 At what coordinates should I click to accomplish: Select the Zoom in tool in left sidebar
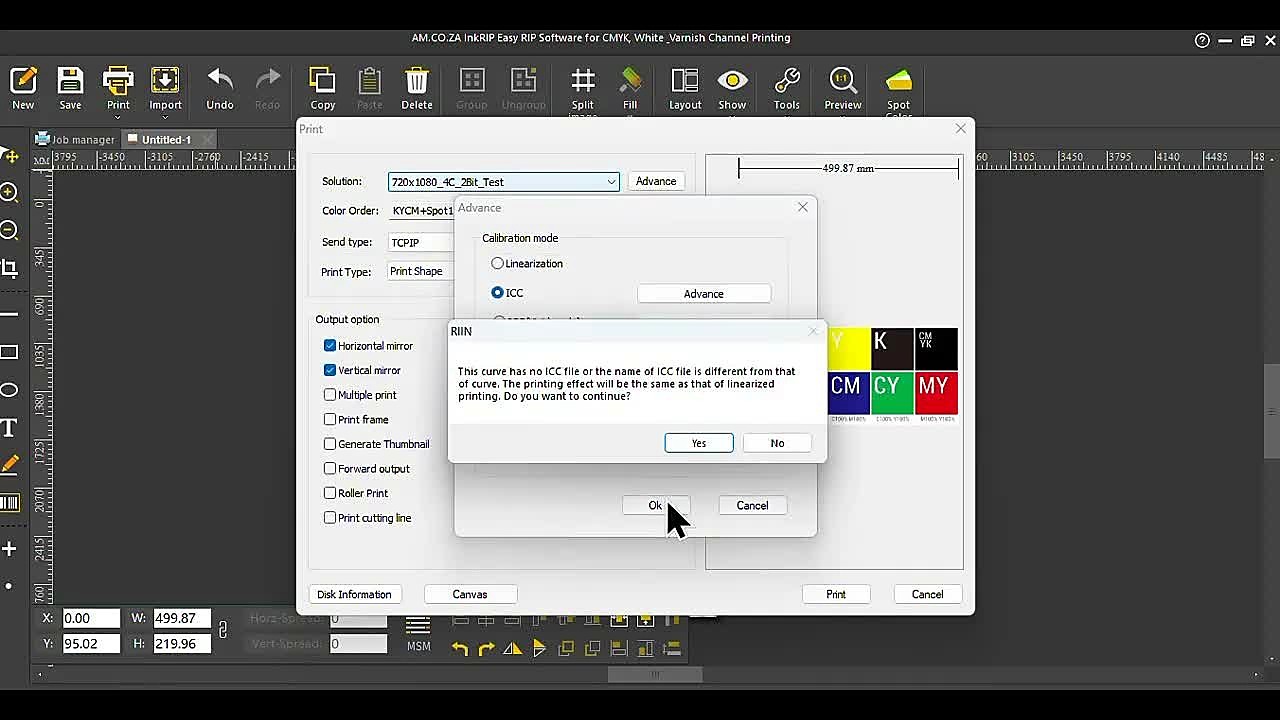[x=9, y=193]
